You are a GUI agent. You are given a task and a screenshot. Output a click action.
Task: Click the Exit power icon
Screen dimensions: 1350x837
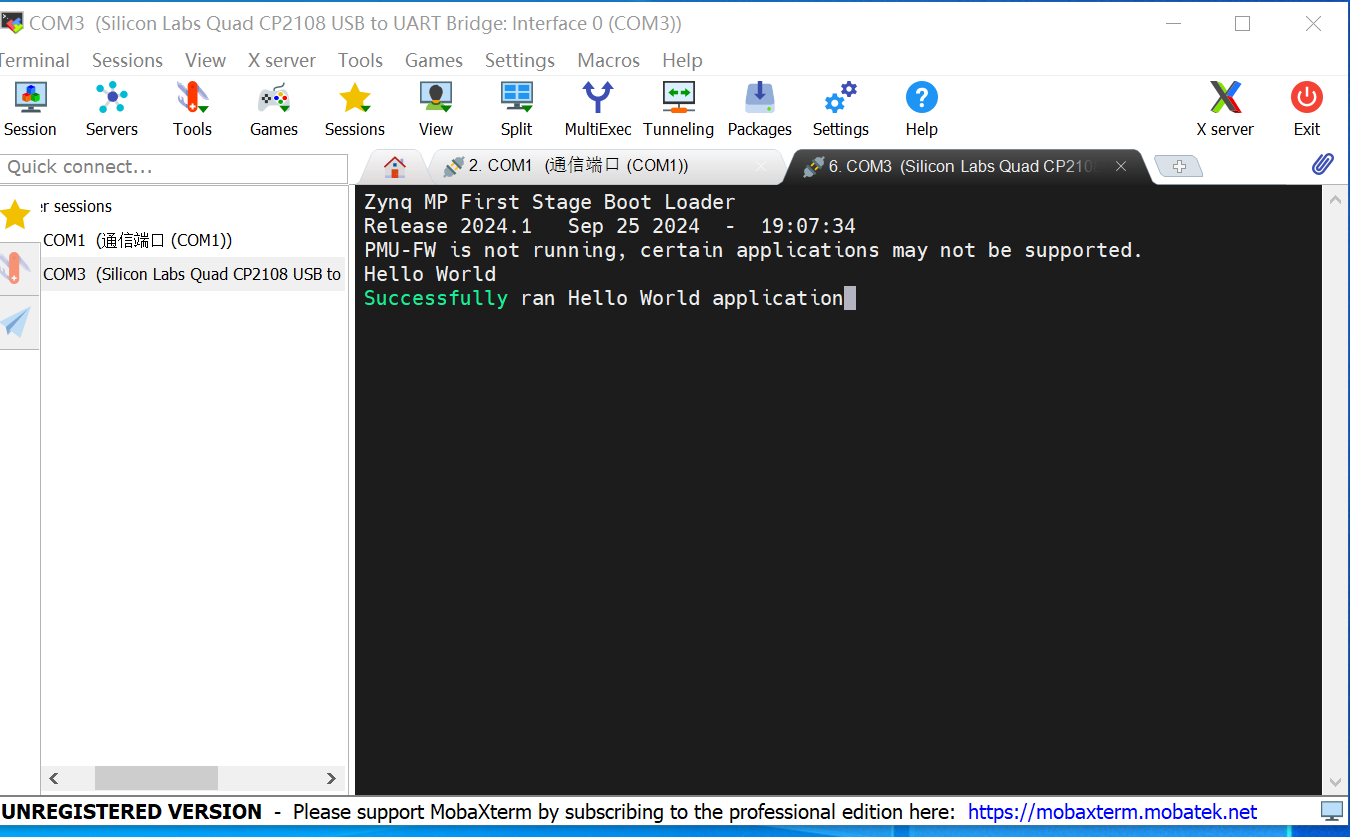click(1307, 109)
